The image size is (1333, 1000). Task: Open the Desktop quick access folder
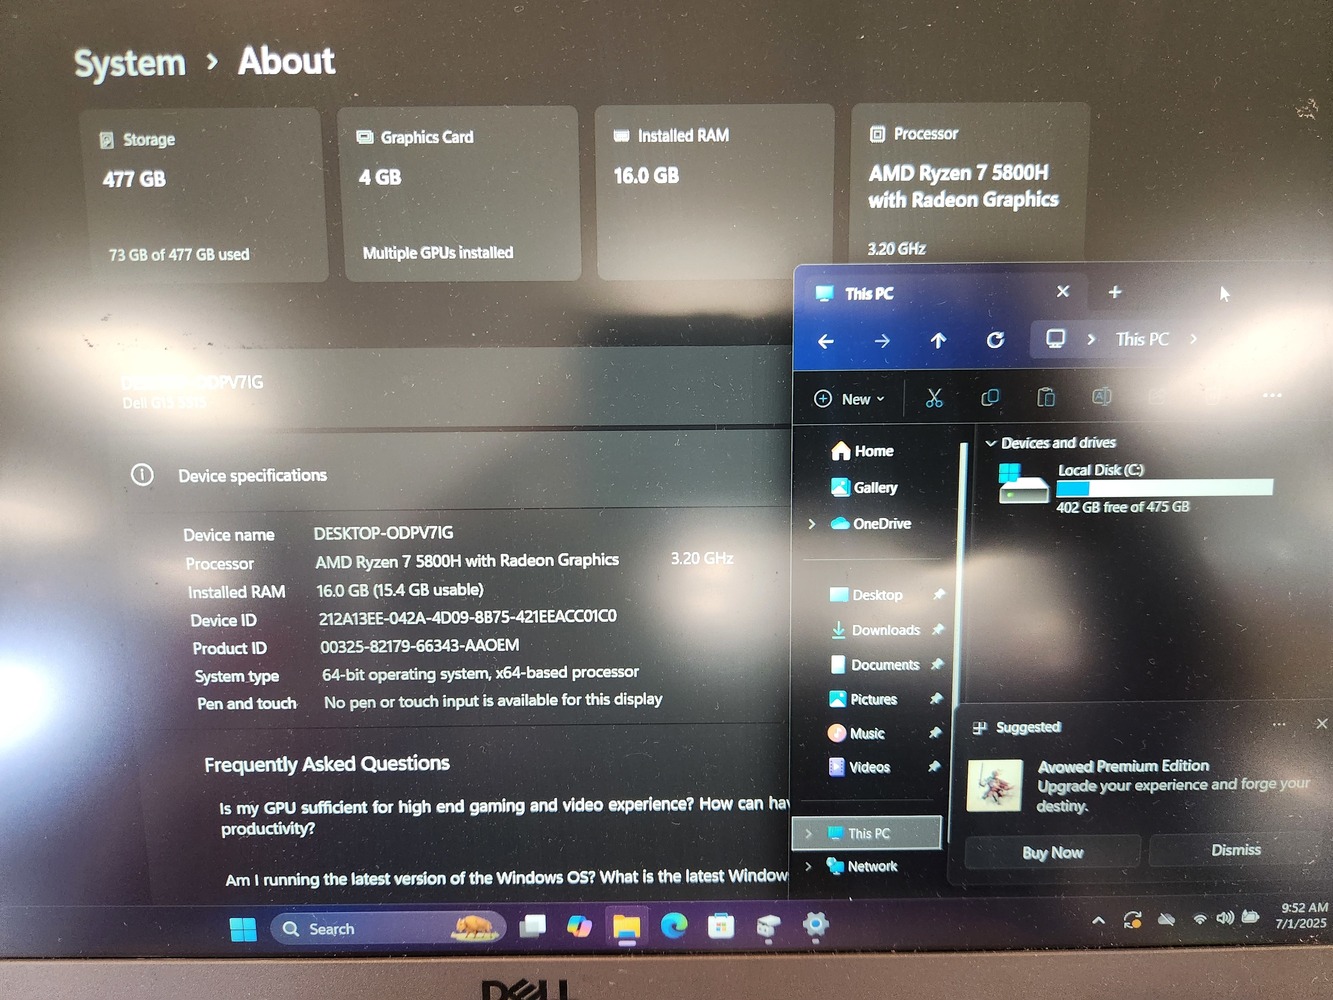pyautogui.click(x=866, y=595)
